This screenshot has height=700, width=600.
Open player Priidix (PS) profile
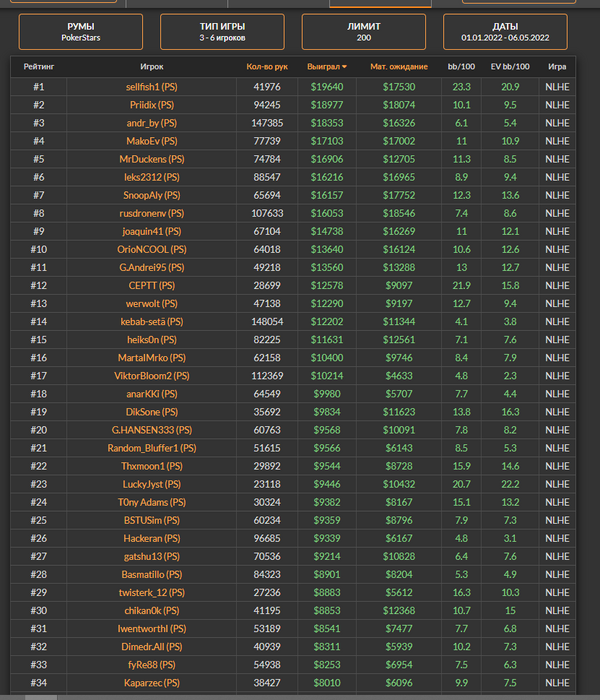(152, 105)
